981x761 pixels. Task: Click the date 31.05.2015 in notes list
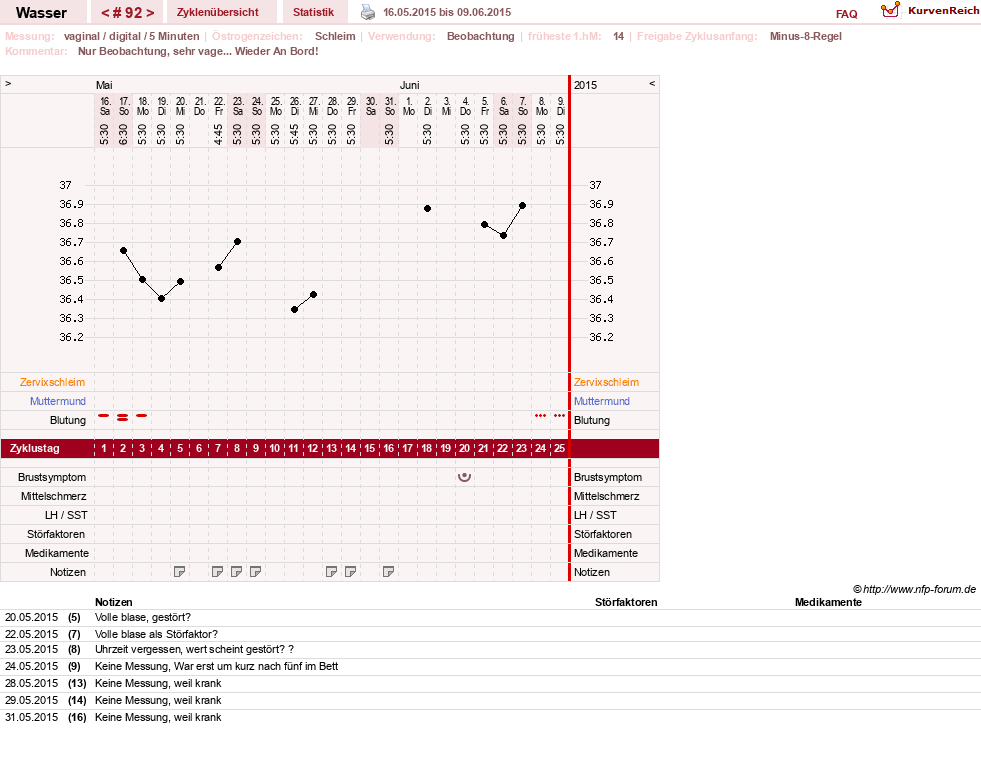click(31, 717)
